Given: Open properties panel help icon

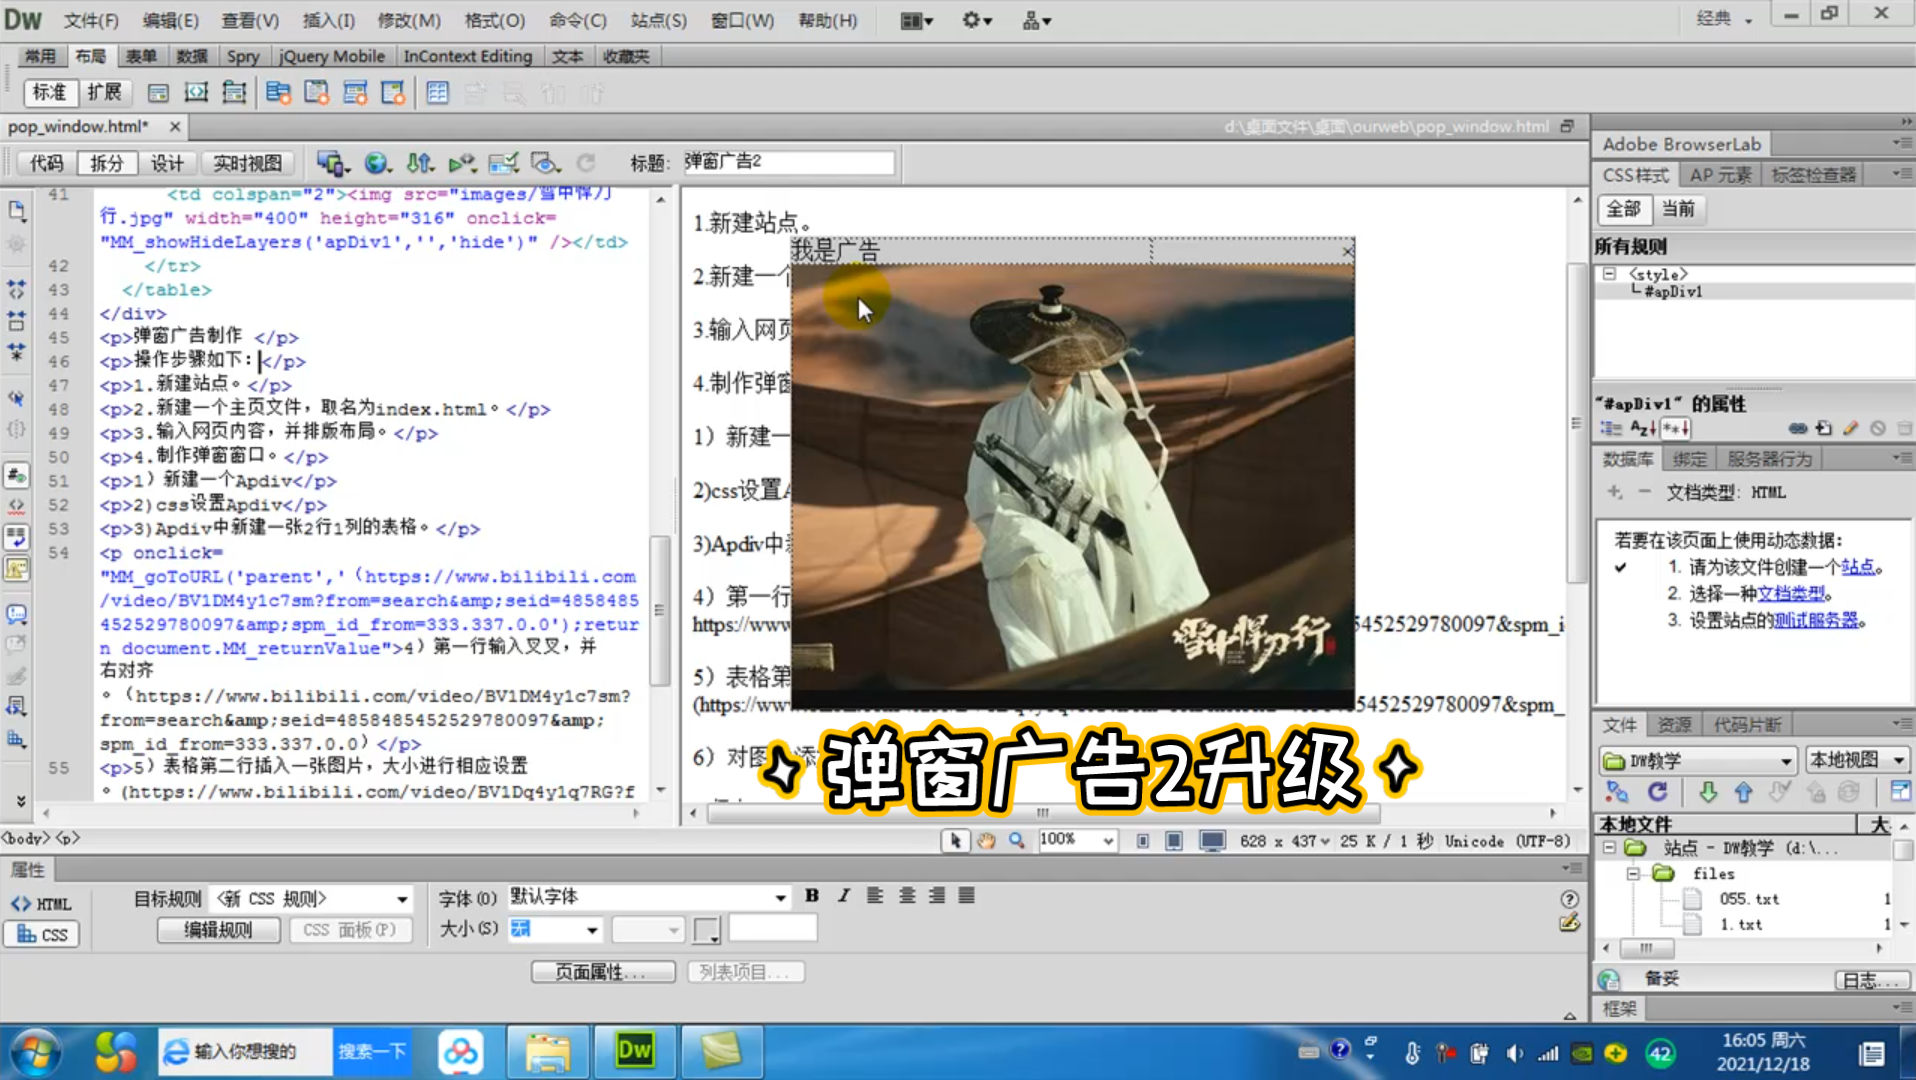Looking at the screenshot, I should pos(1569,899).
